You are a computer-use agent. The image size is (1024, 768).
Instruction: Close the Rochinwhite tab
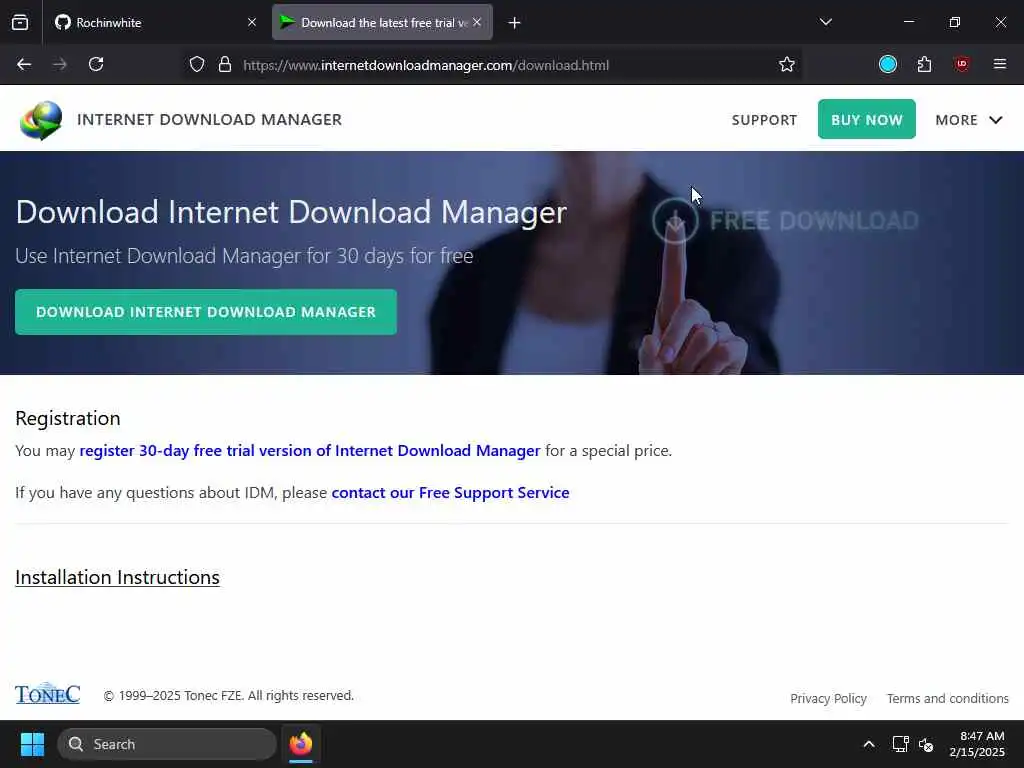(252, 23)
